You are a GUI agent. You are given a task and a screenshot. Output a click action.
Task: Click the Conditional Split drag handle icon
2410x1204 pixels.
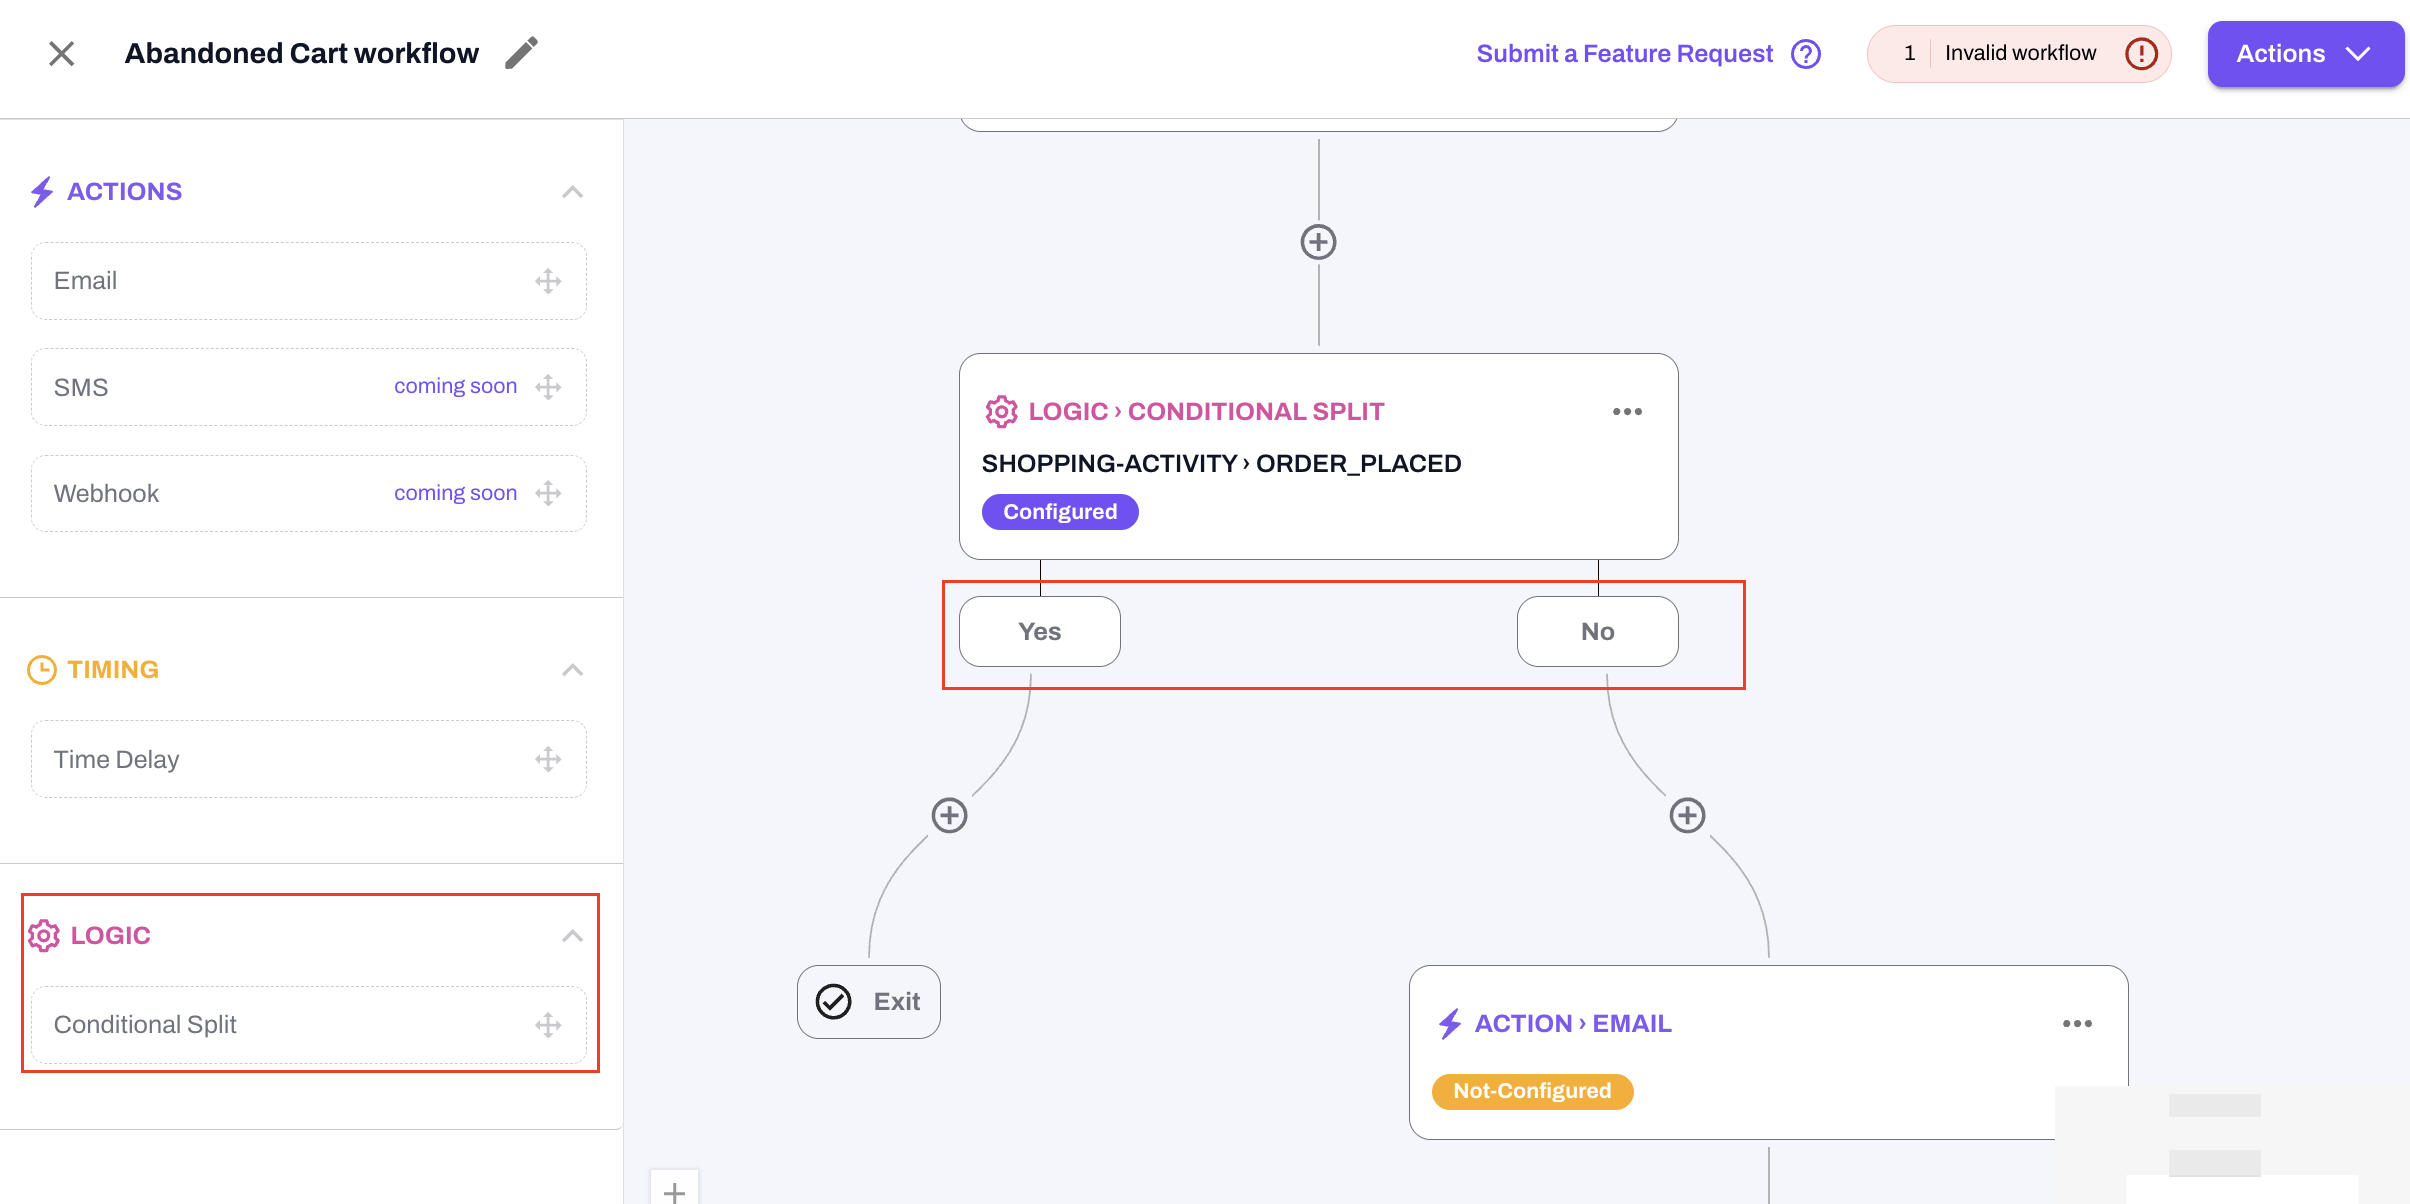(548, 1025)
